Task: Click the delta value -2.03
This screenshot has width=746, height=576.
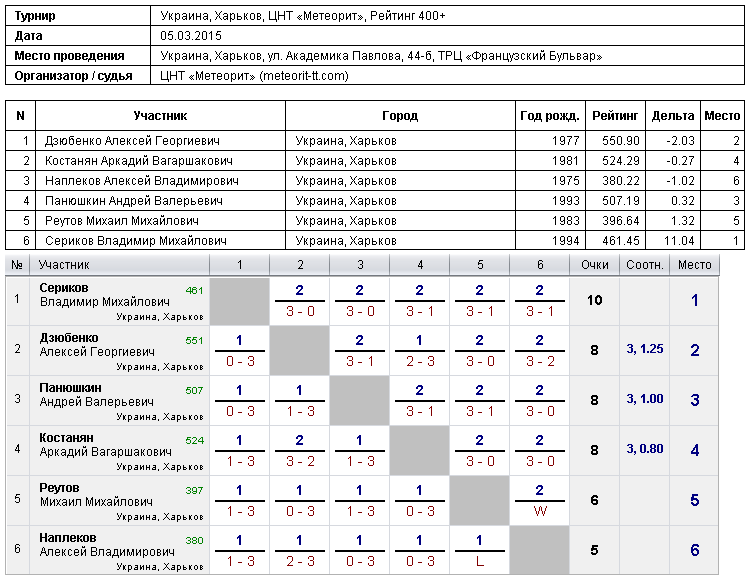Action: pos(680,141)
